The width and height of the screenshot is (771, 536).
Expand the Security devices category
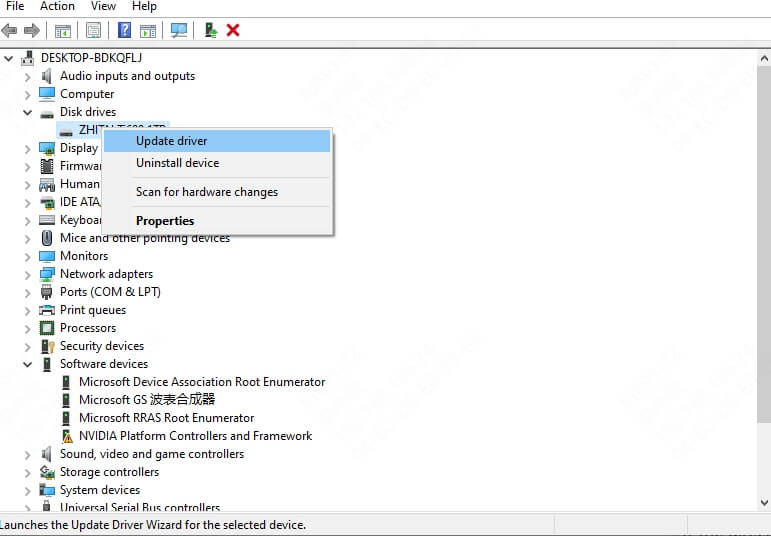28,347
